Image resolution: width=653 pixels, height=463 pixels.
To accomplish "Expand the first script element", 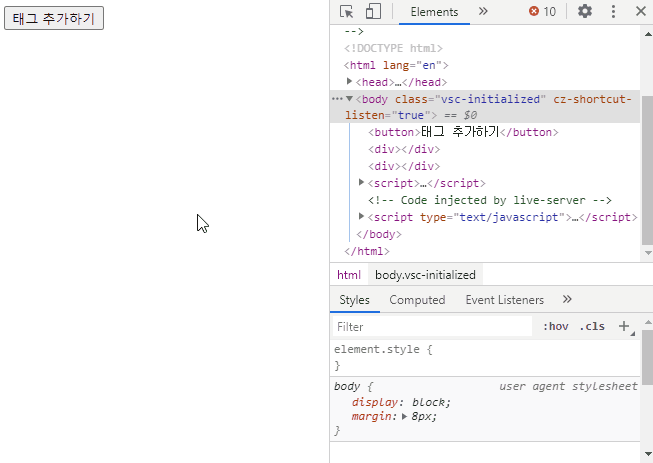I will [x=361, y=182].
